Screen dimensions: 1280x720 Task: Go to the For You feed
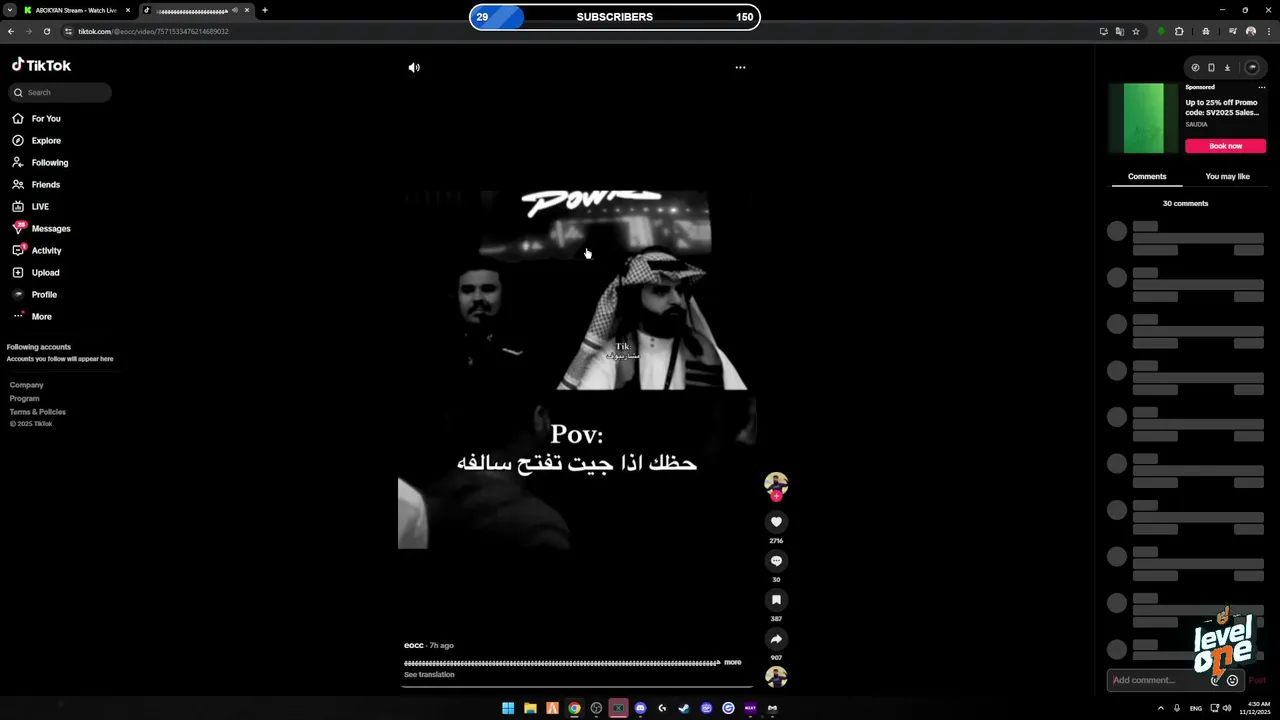click(x=46, y=119)
